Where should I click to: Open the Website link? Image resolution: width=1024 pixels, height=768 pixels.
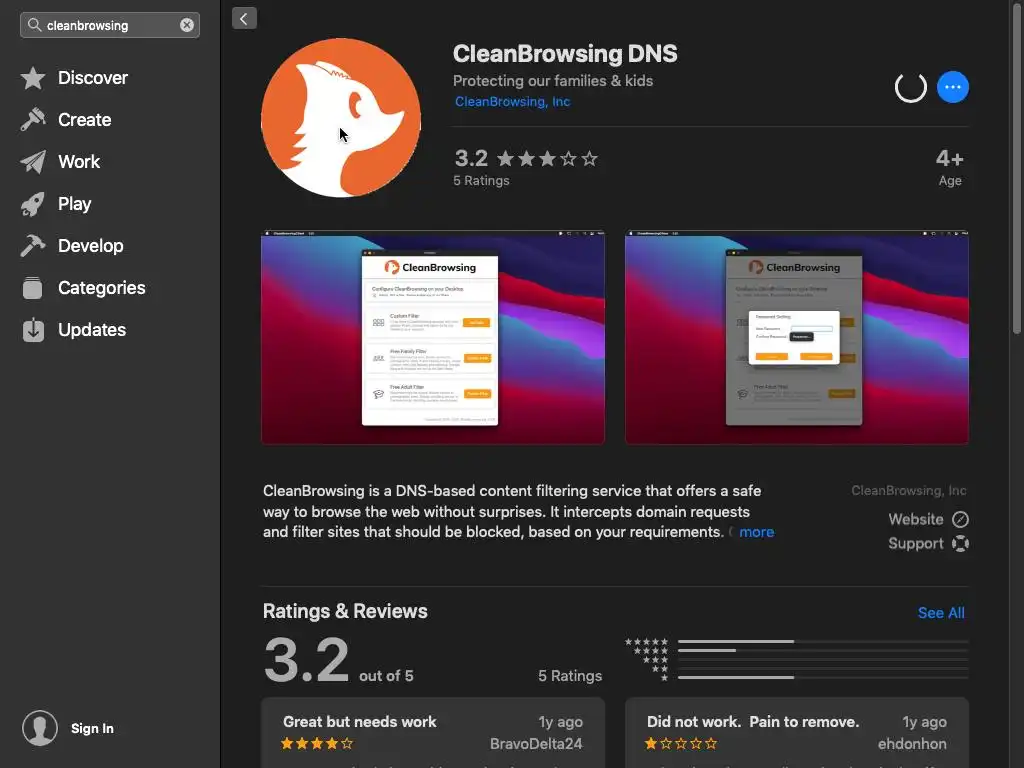point(916,519)
